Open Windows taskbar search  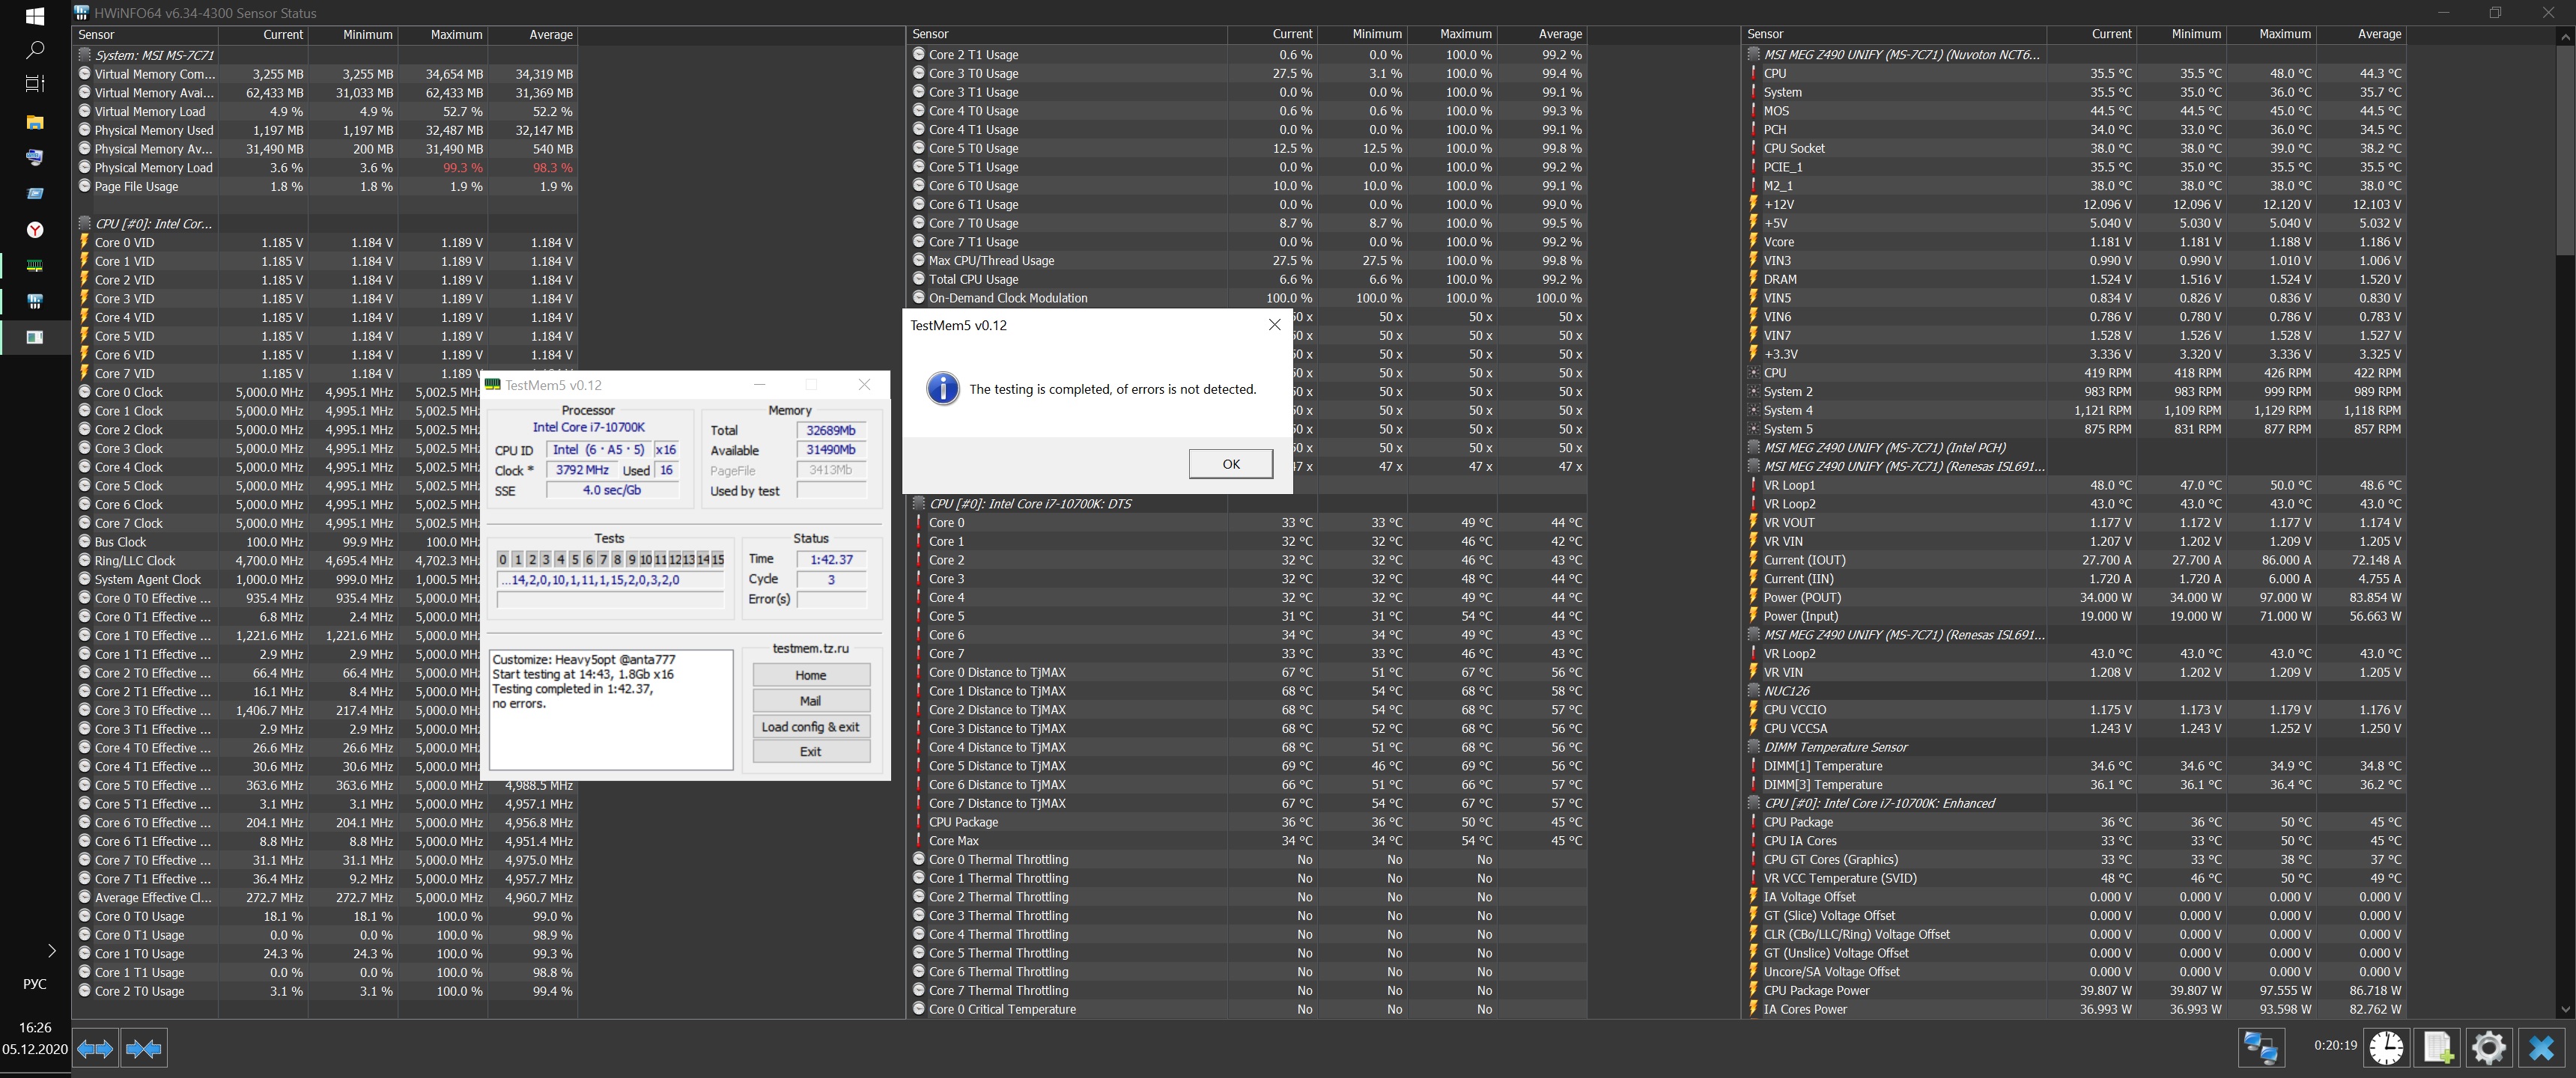[35, 50]
